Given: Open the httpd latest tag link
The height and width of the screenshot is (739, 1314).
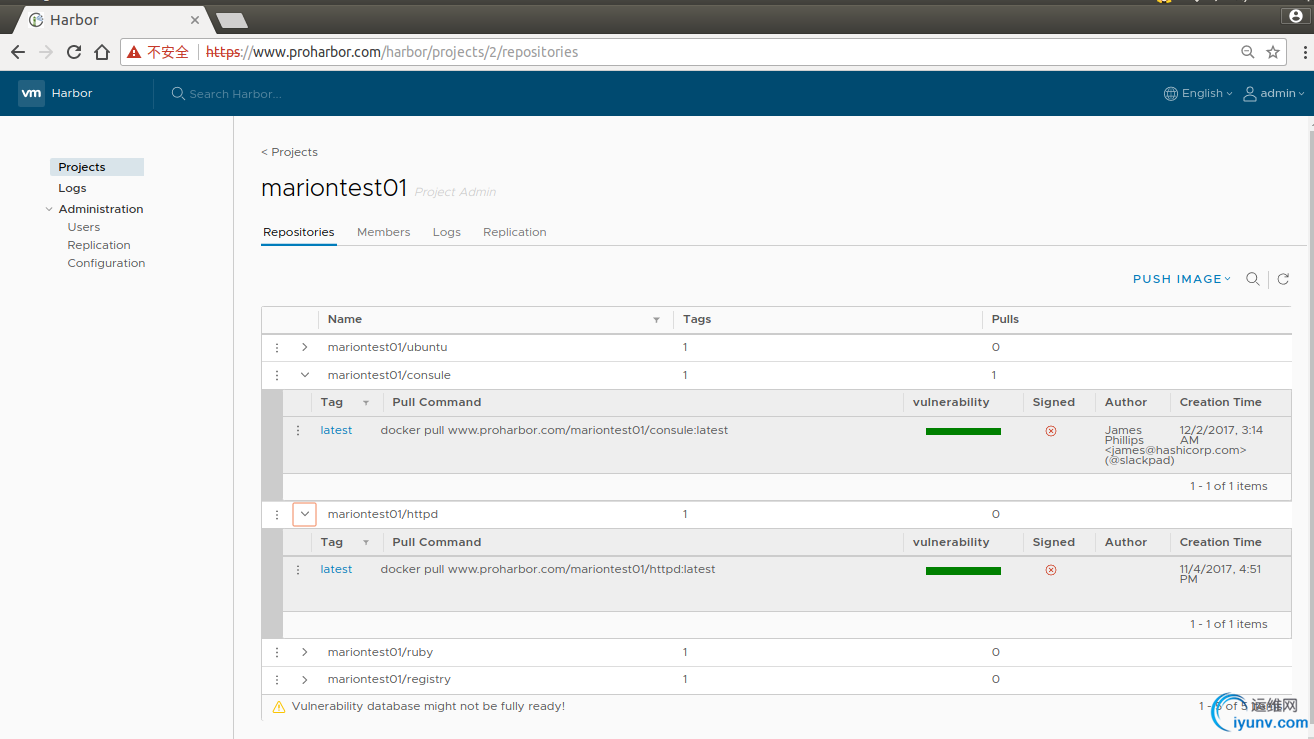Looking at the screenshot, I should pyautogui.click(x=336, y=569).
